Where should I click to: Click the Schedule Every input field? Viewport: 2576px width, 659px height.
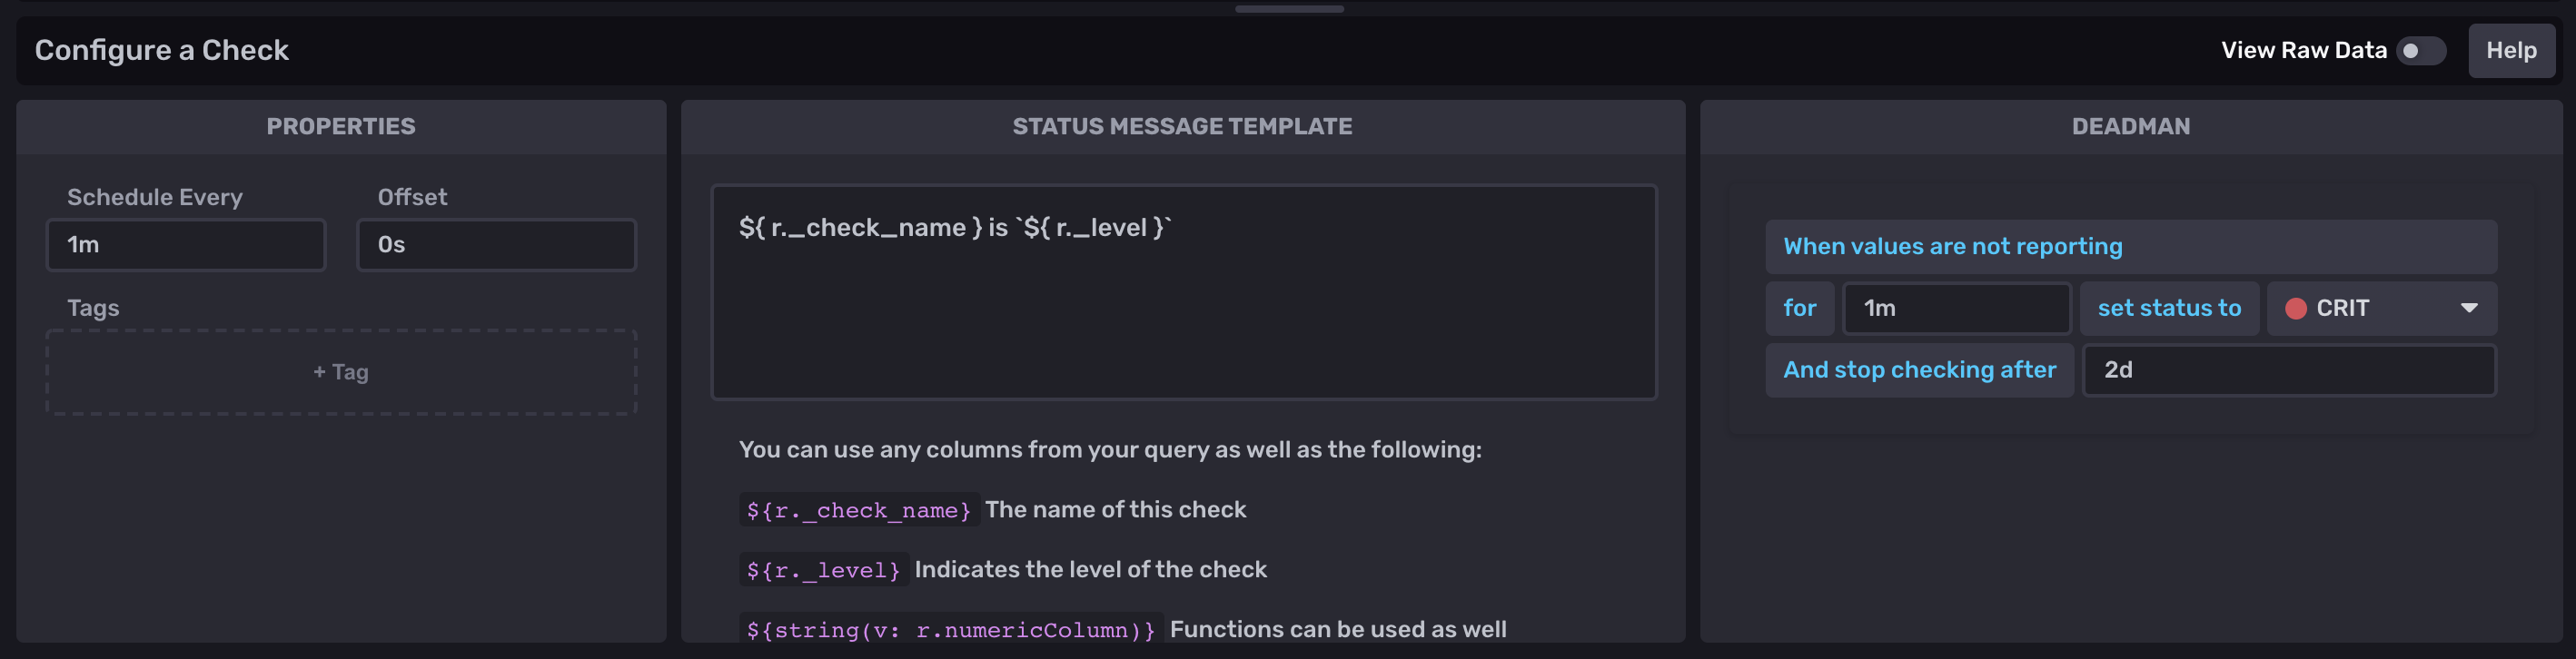pyautogui.click(x=186, y=245)
